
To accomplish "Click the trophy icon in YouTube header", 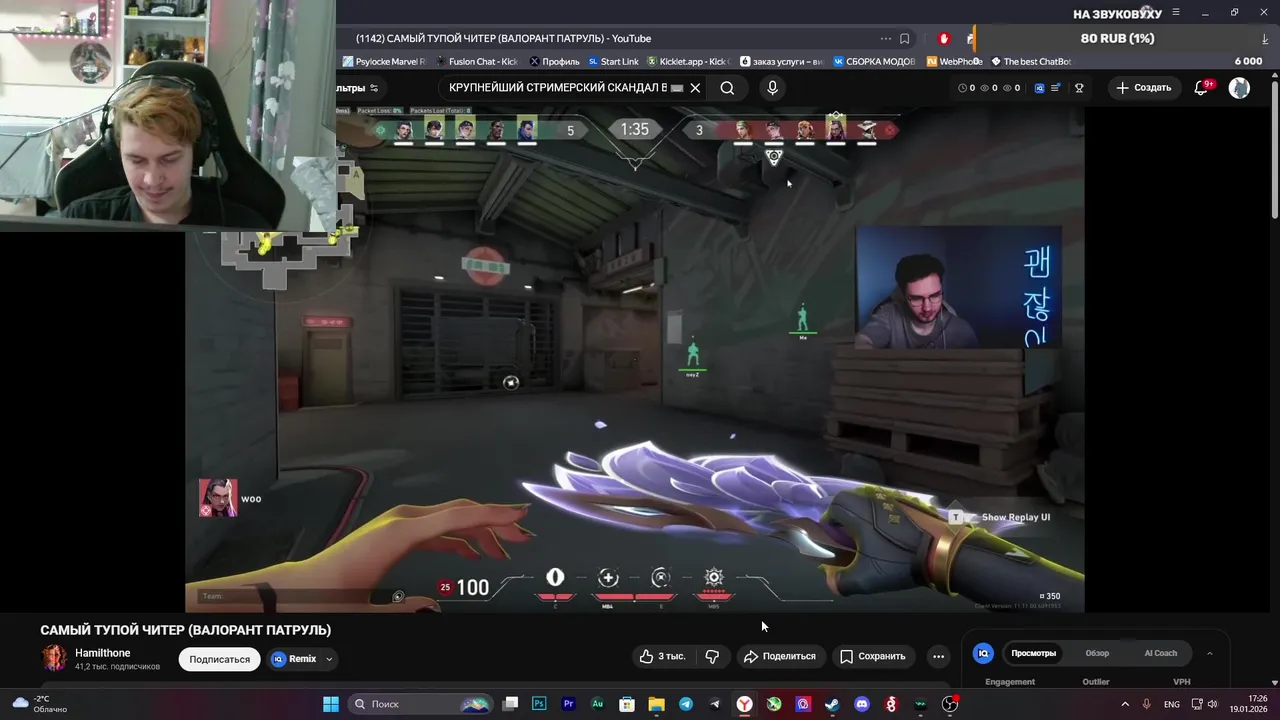I will tap(1079, 88).
